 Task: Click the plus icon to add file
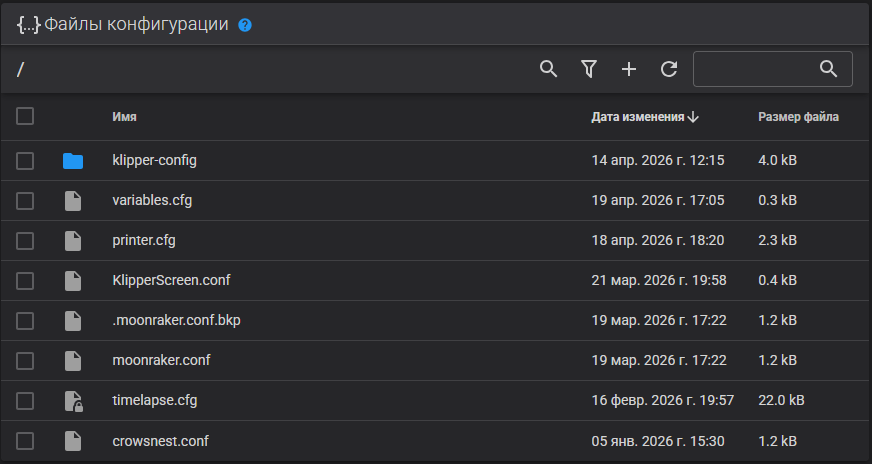tap(629, 69)
